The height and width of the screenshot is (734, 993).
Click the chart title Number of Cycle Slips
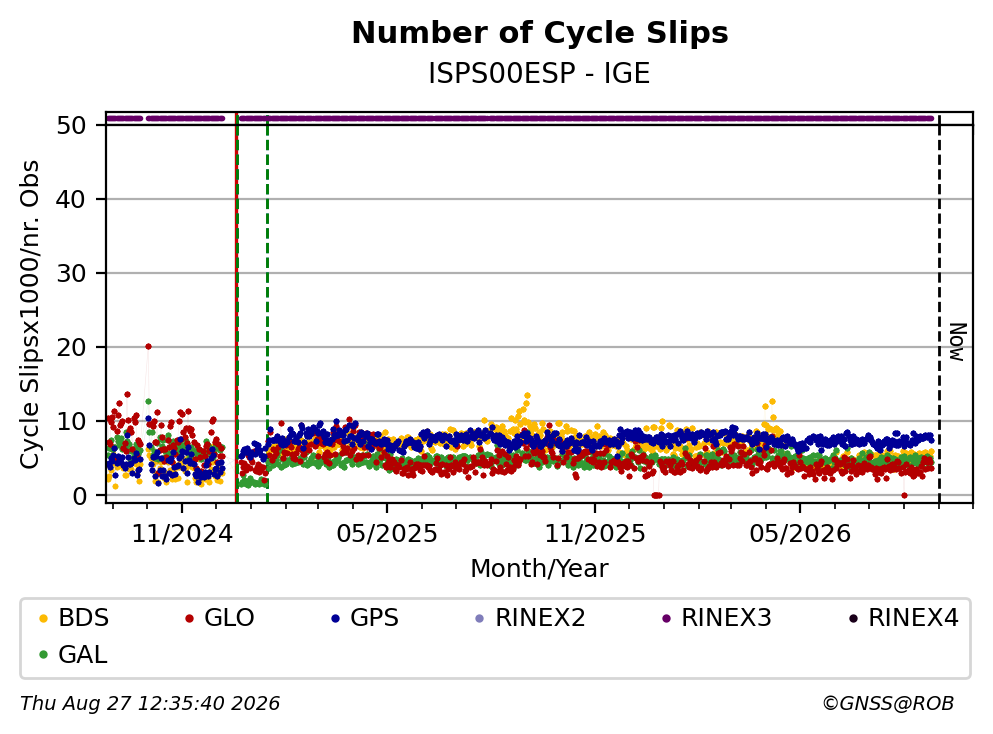(540, 33)
